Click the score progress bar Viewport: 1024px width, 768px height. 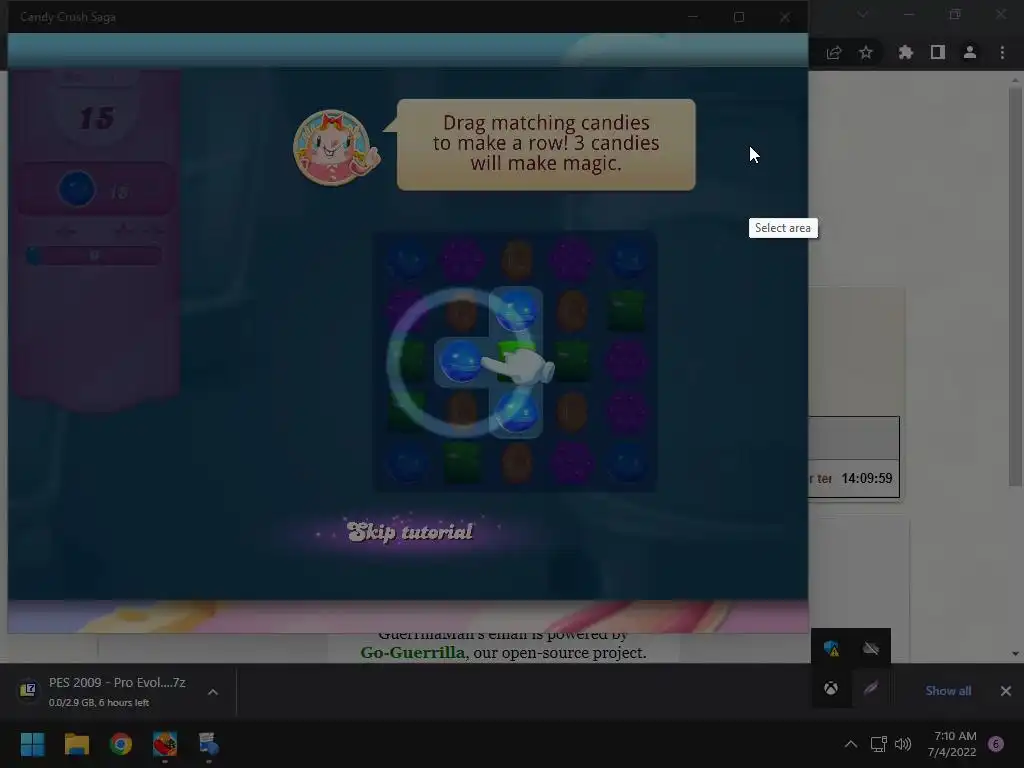[94, 255]
